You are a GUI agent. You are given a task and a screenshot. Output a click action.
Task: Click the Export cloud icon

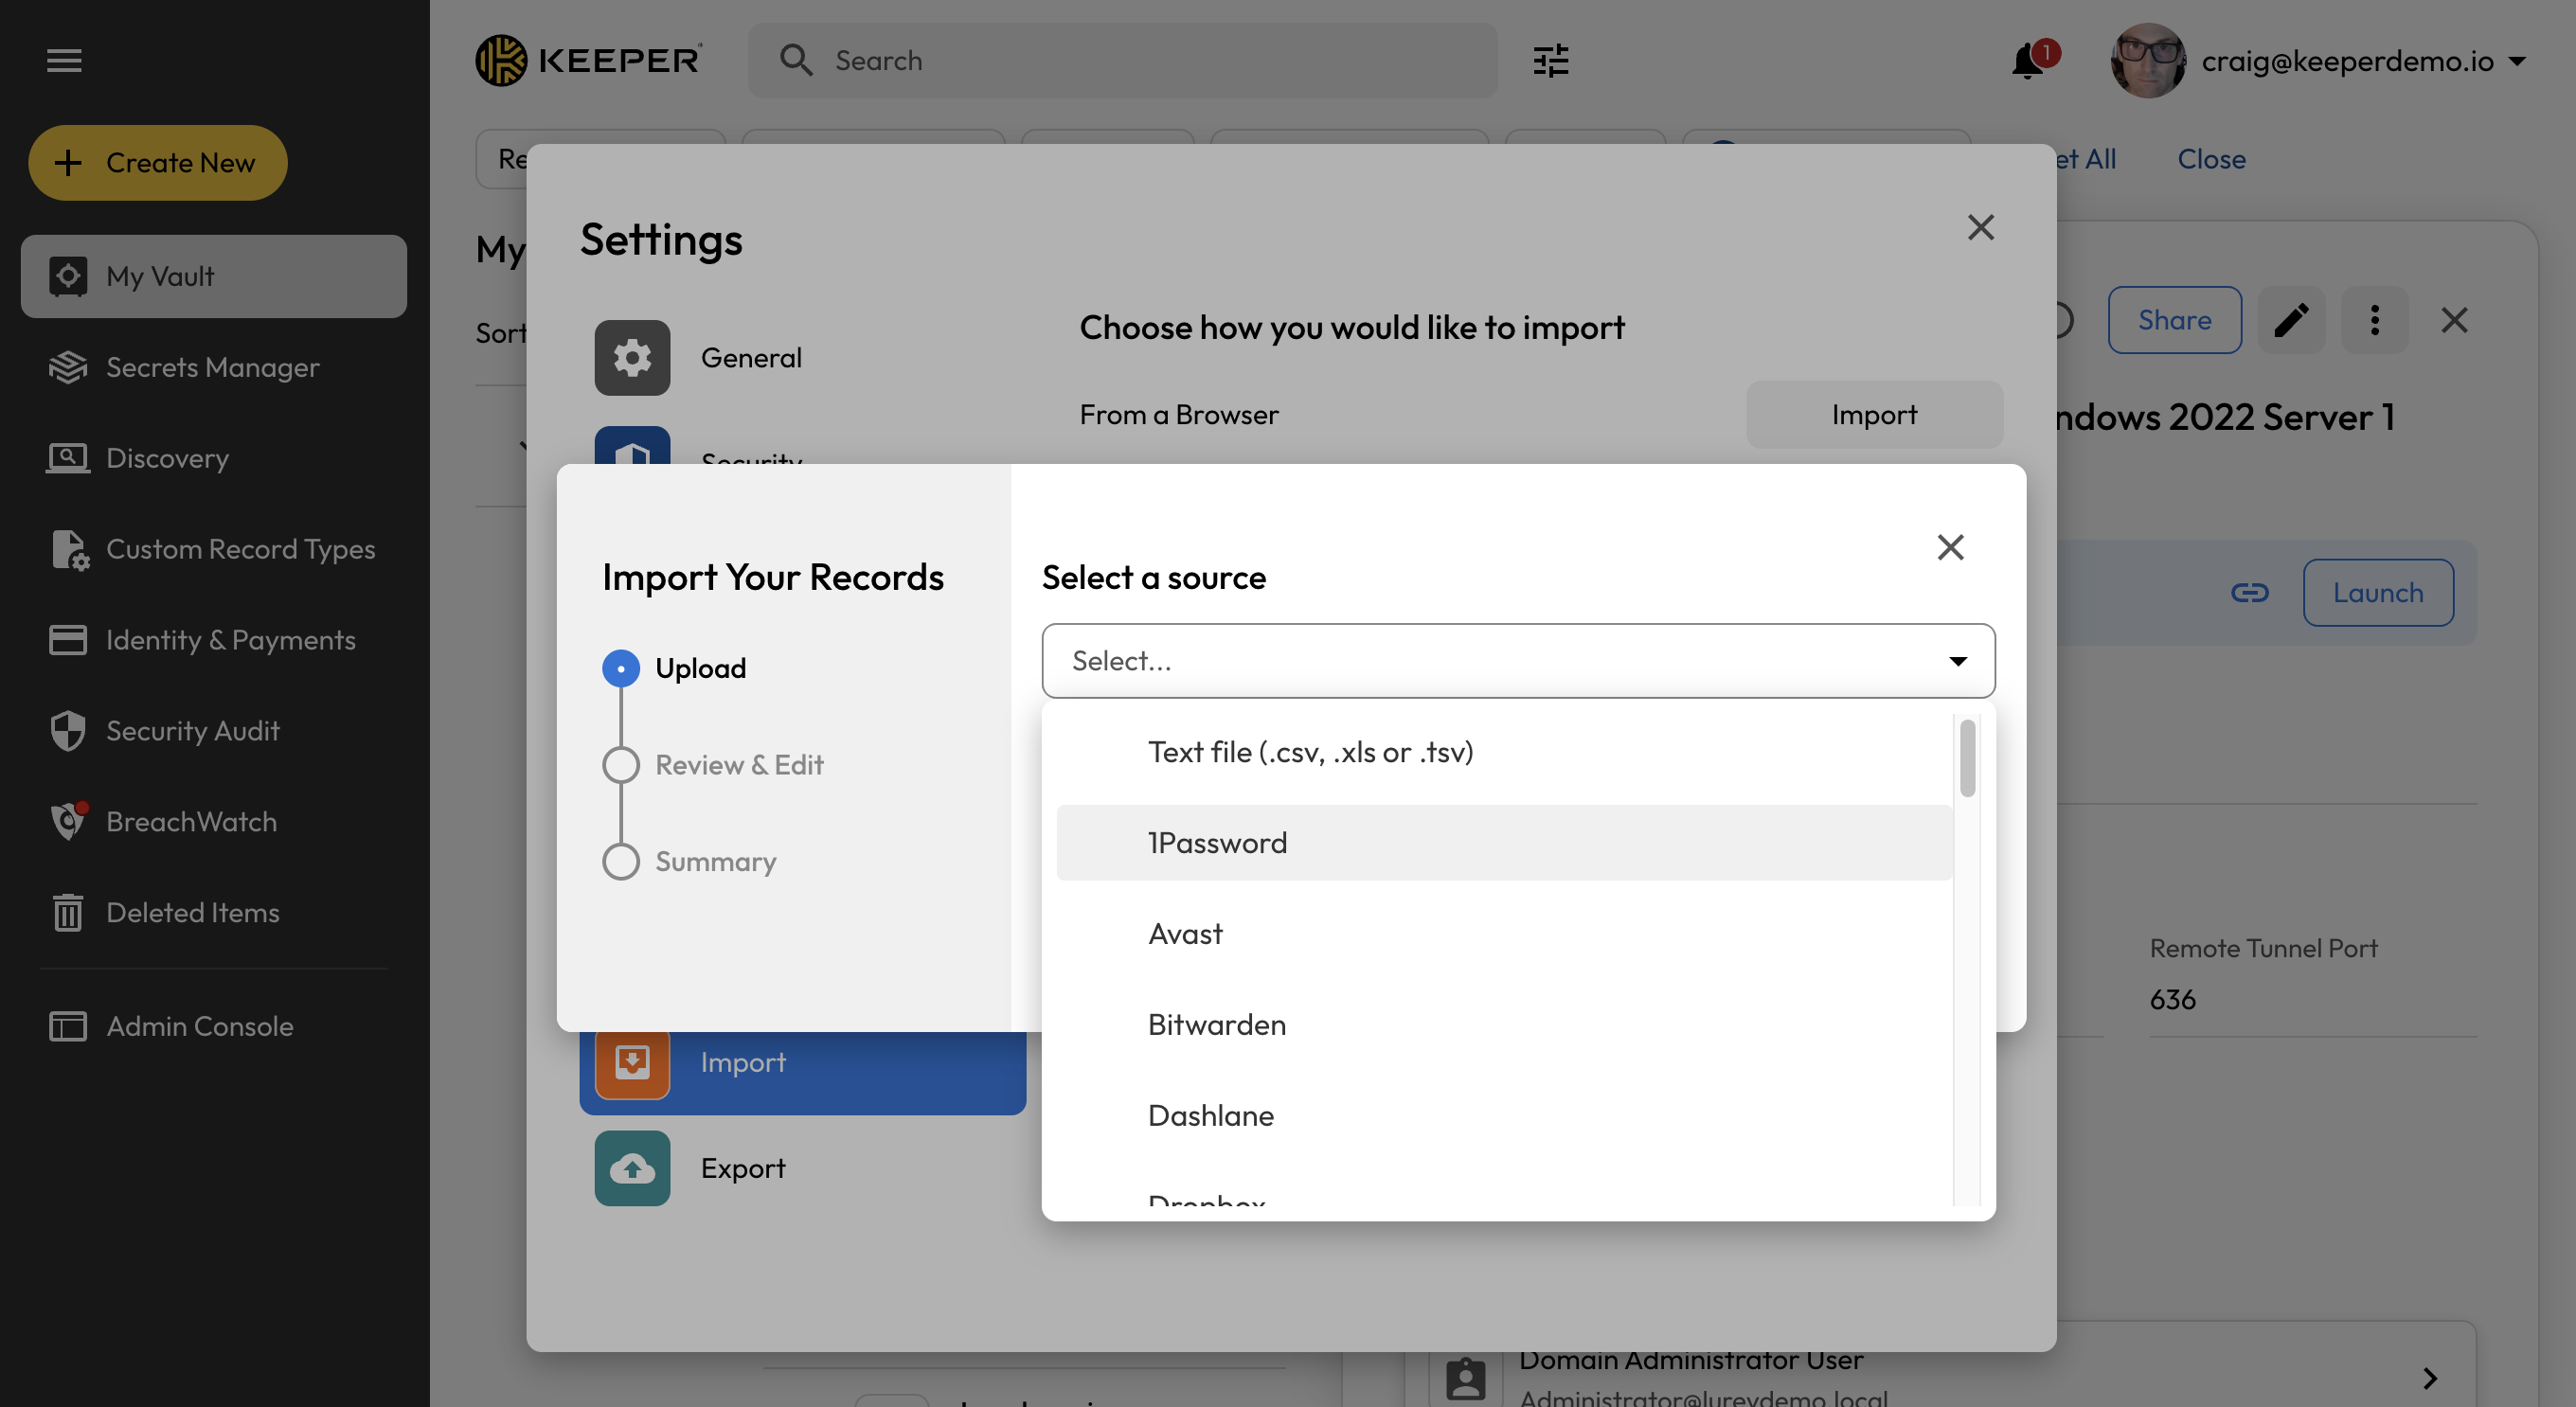[632, 1168]
